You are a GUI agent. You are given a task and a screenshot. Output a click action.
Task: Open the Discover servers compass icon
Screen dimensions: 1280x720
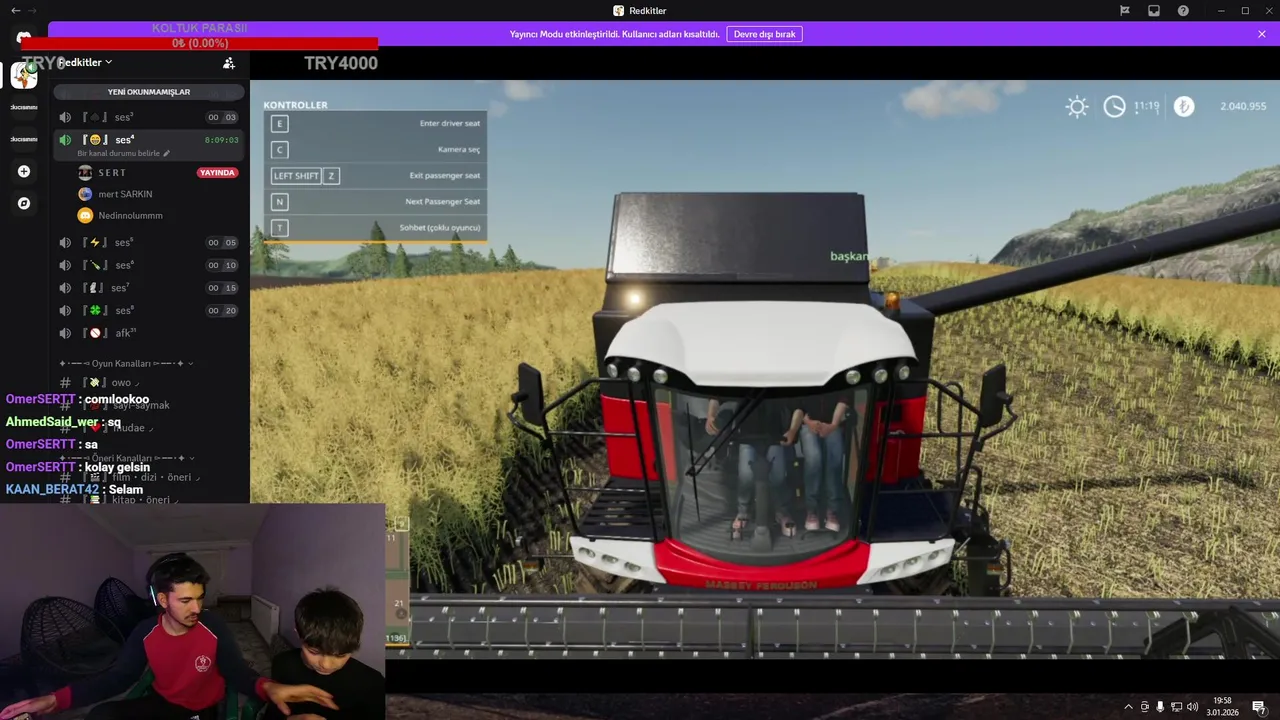(x=24, y=203)
